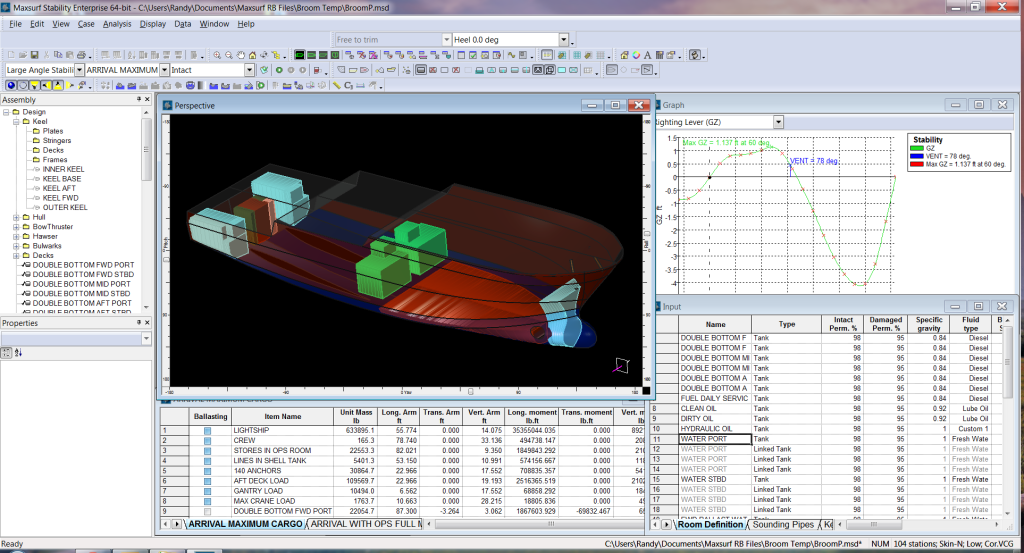Click the Item Name column header
The height and width of the screenshot is (553, 1024).
[283, 417]
